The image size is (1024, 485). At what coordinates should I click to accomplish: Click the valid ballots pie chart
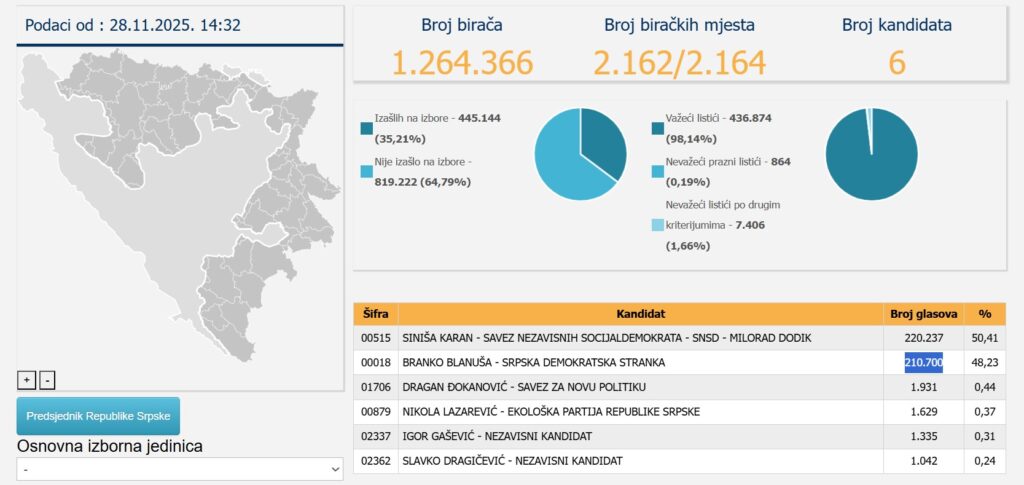click(x=871, y=153)
